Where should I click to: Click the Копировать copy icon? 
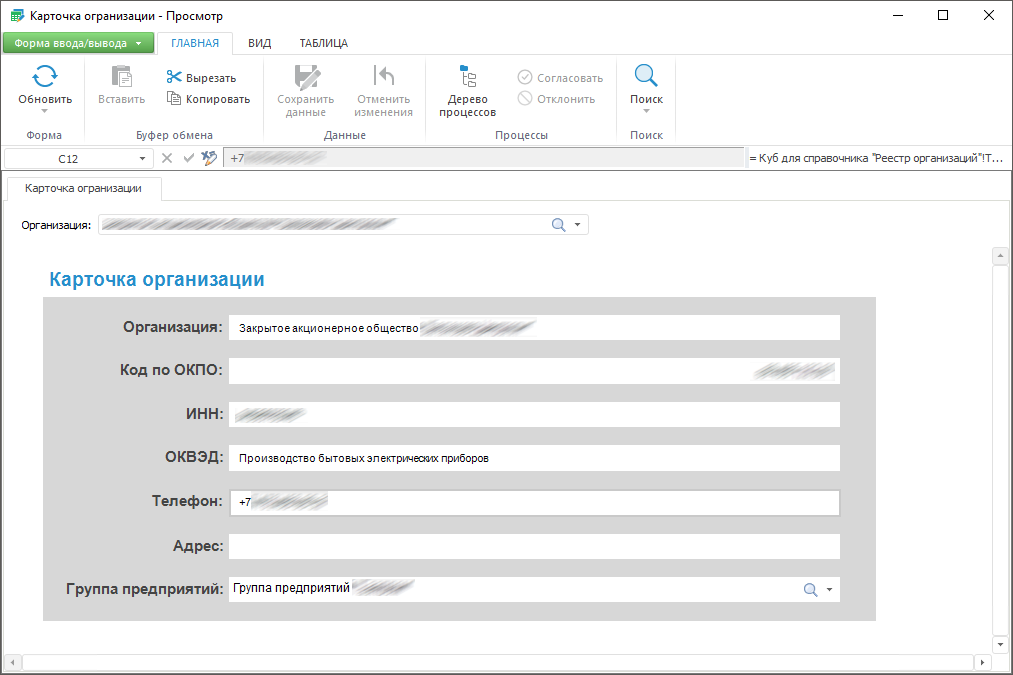(174, 98)
